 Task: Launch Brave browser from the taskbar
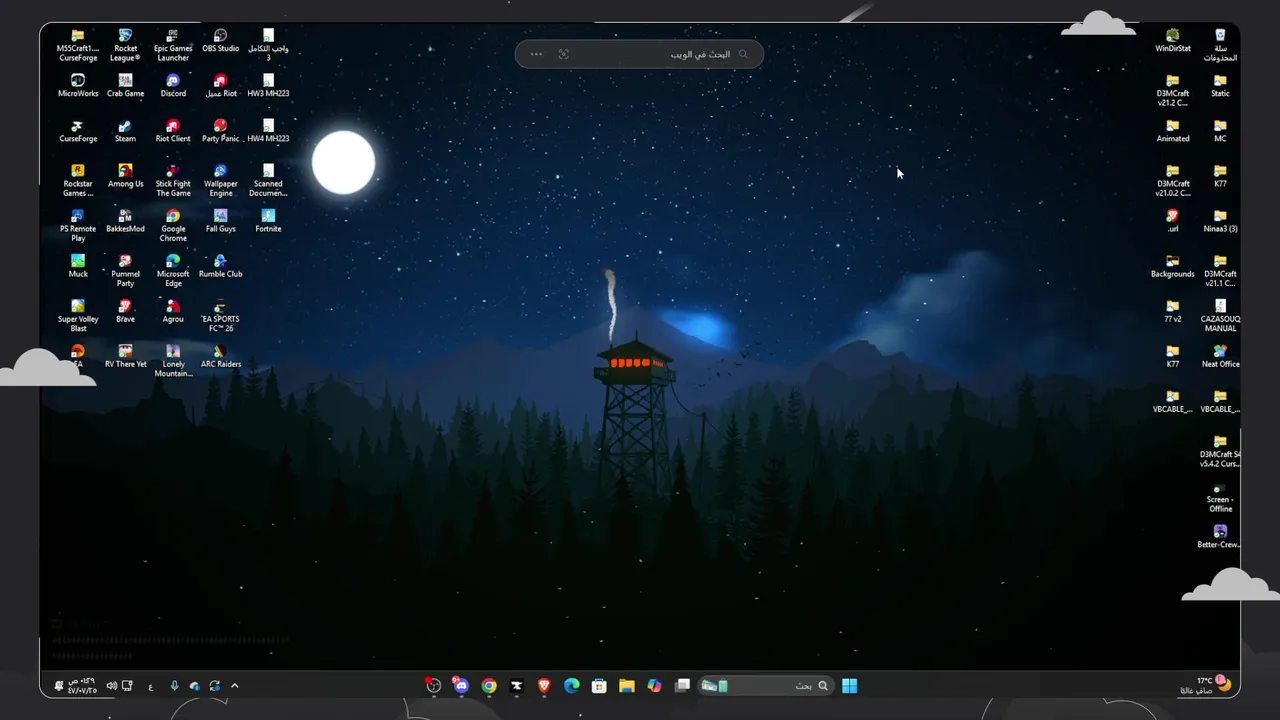coord(544,685)
